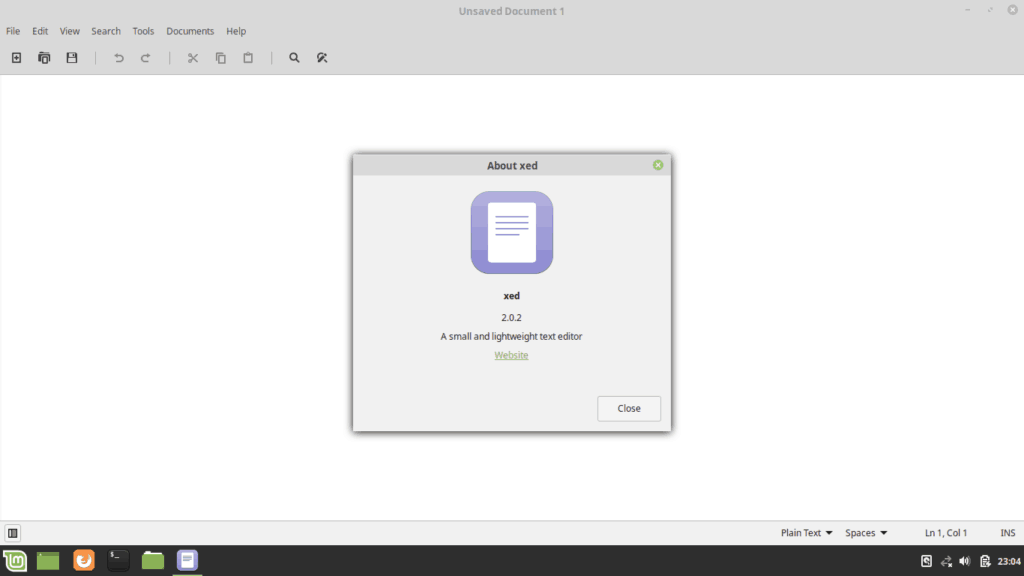The height and width of the screenshot is (576, 1024).
Task: Launch Terminal from the taskbar
Action: click(x=118, y=560)
